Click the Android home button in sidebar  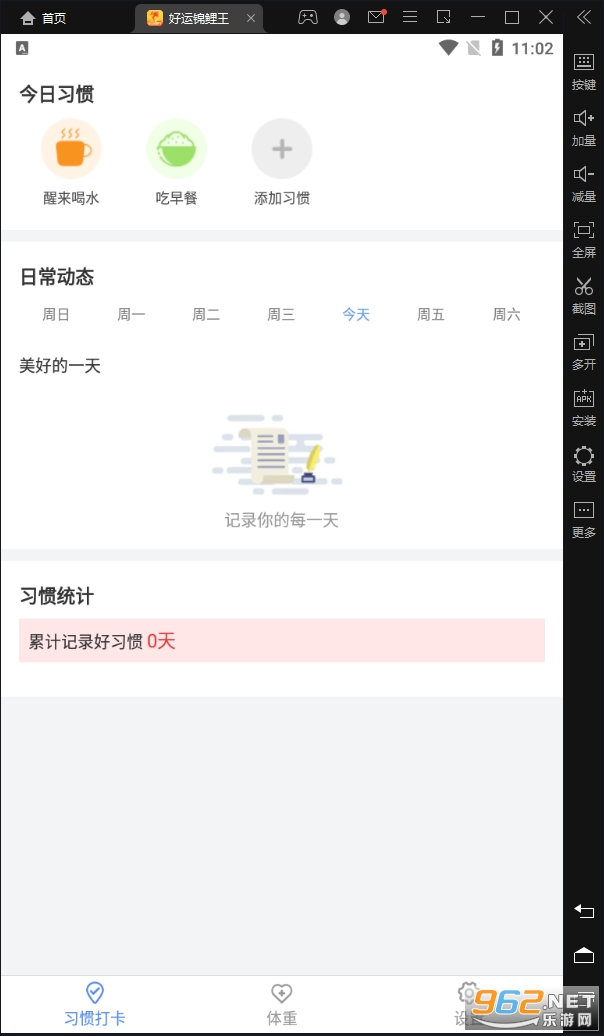tap(584, 955)
